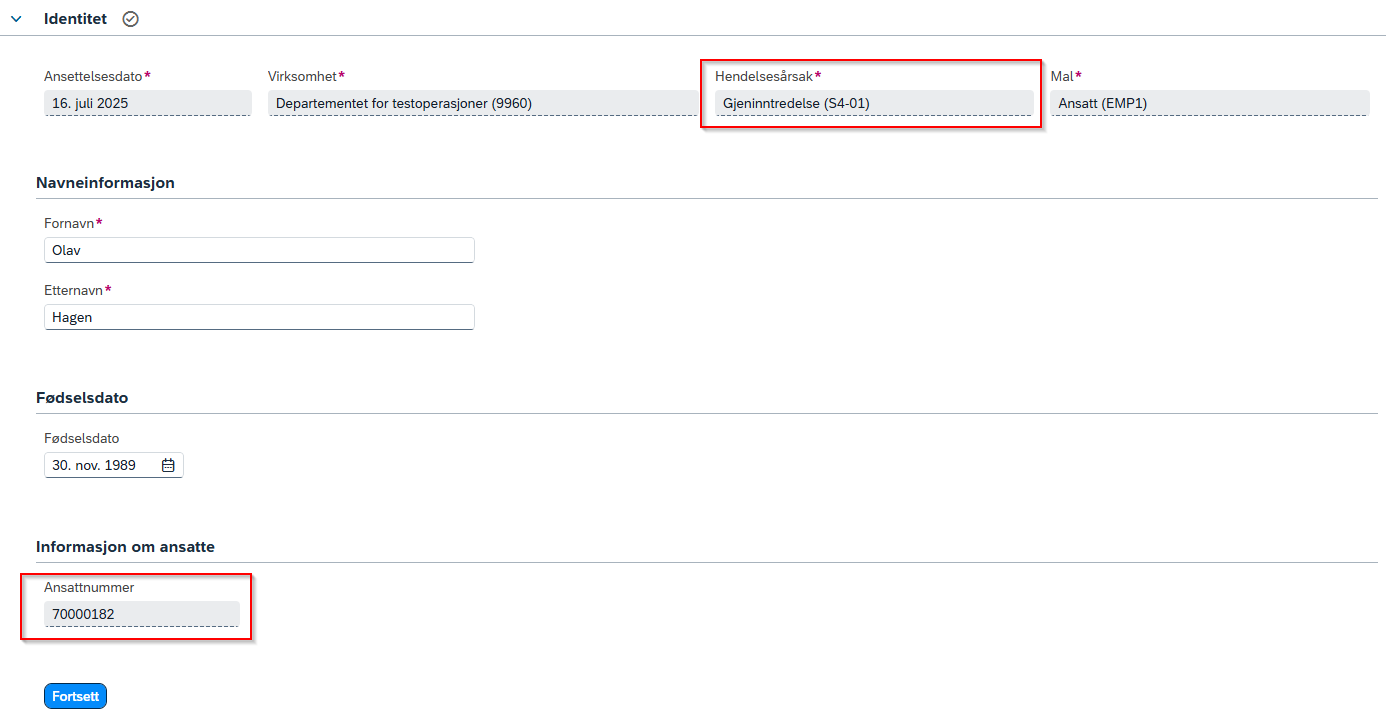Click the Mal label
Image resolution: width=1386 pixels, height=720 pixels.
tap(1062, 76)
